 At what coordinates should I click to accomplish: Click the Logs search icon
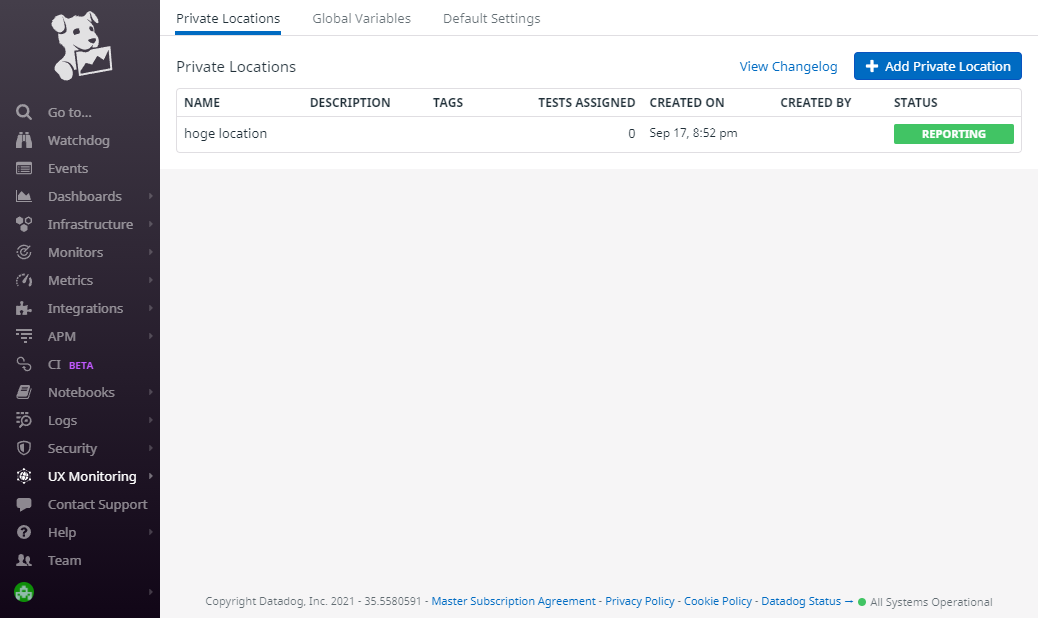pos(24,420)
